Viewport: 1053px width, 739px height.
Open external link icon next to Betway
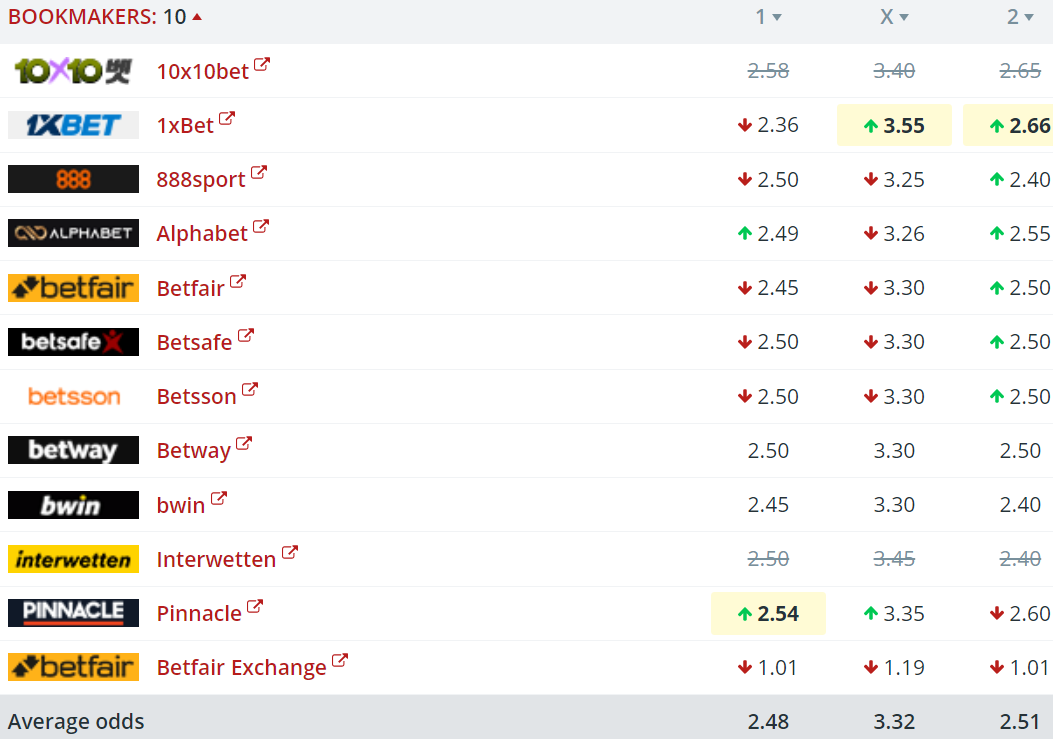244,443
